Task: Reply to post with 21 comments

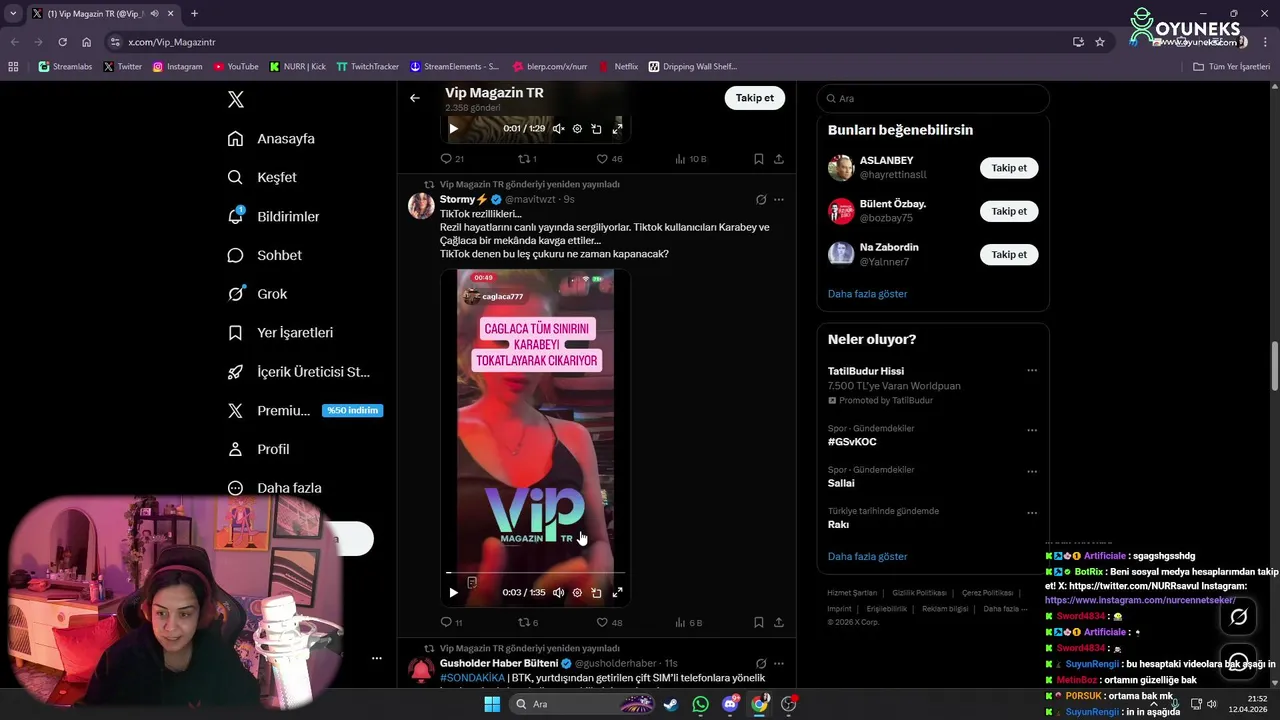Action: 452,159
